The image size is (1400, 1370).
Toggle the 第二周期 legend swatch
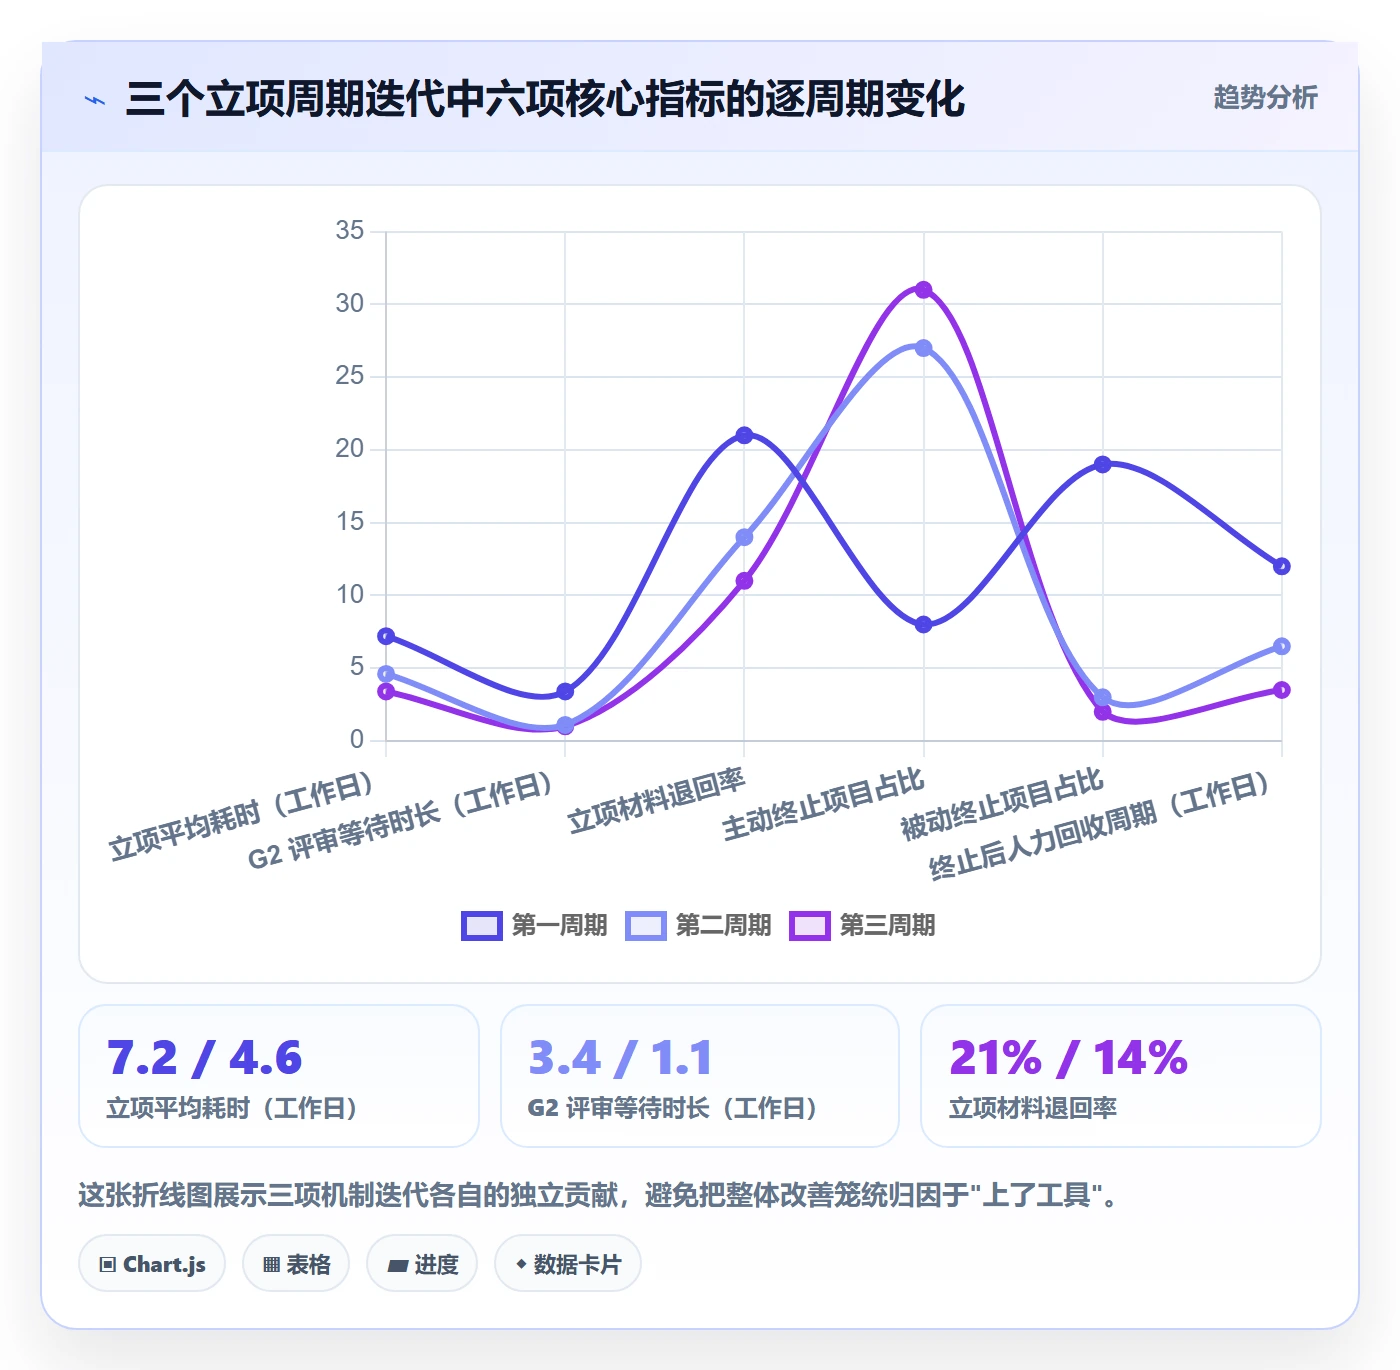click(645, 926)
